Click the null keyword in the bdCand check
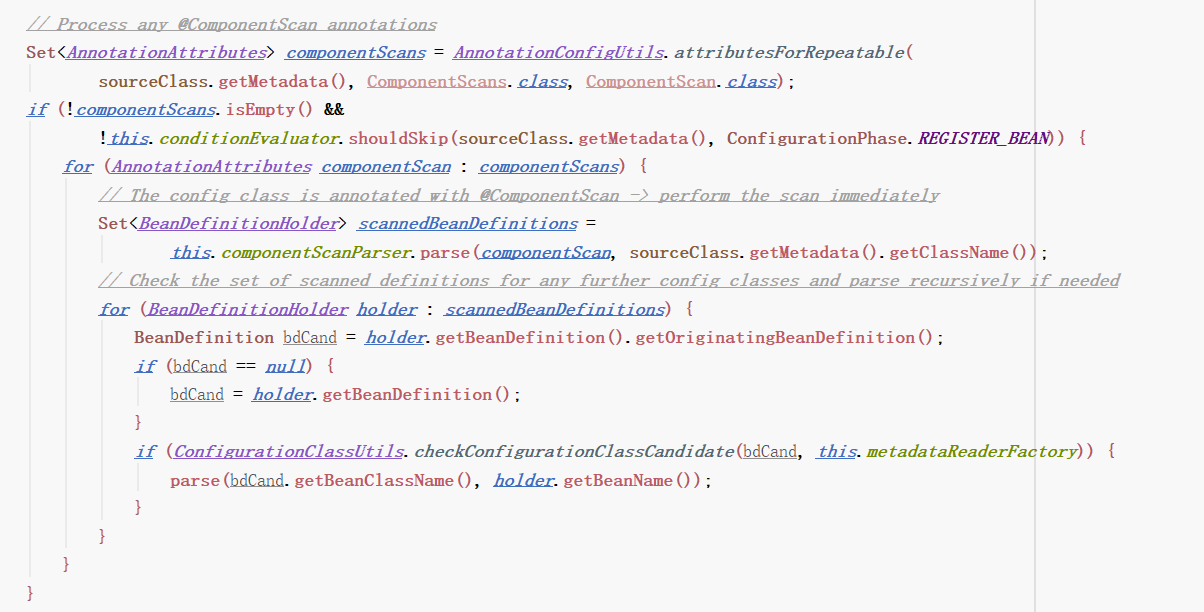Image resolution: width=1204 pixels, height=612 pixels. coord(286,366)
